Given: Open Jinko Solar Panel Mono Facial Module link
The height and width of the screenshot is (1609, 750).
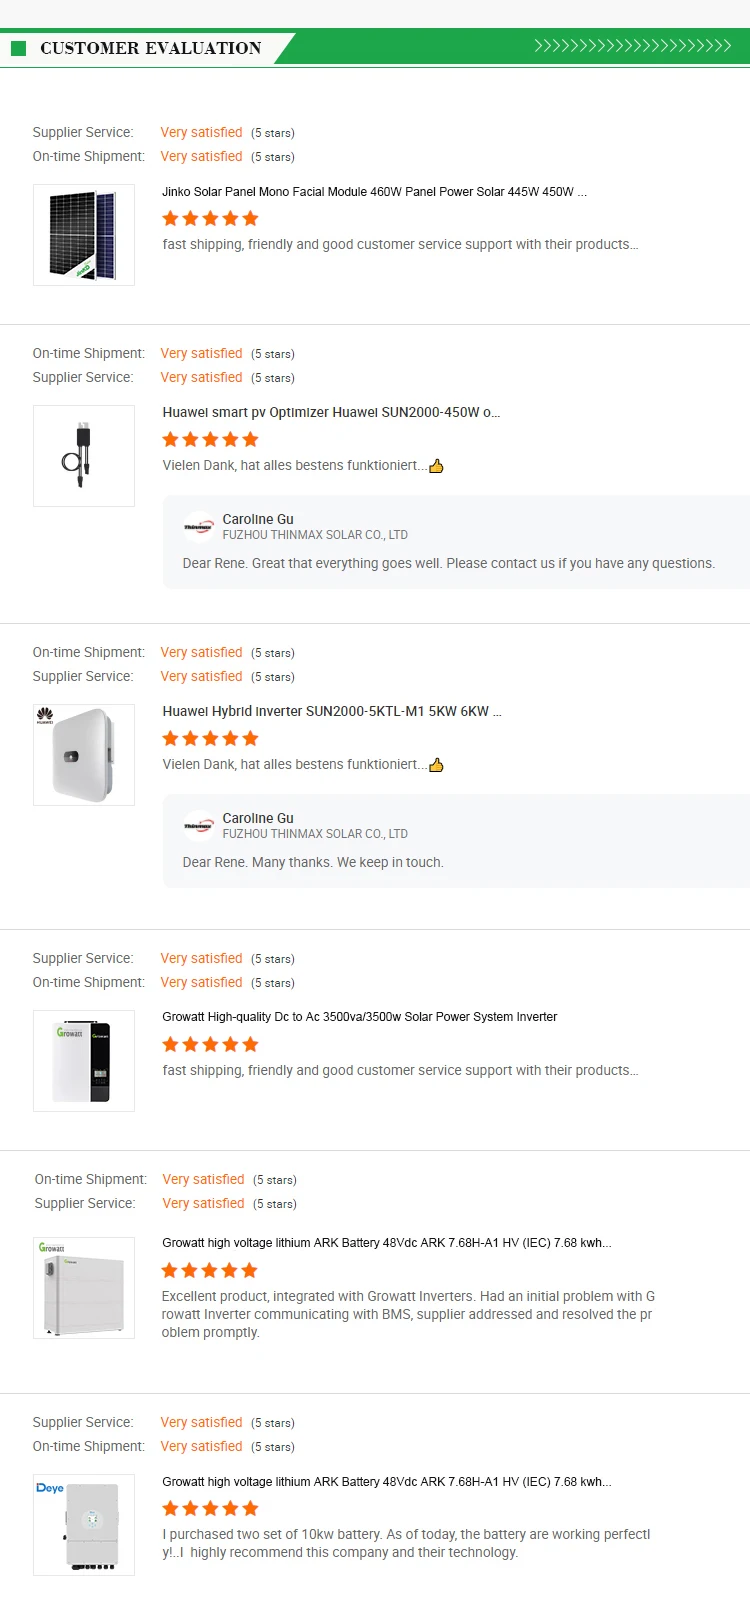Looking at the screenshot, I should [374, 192].
